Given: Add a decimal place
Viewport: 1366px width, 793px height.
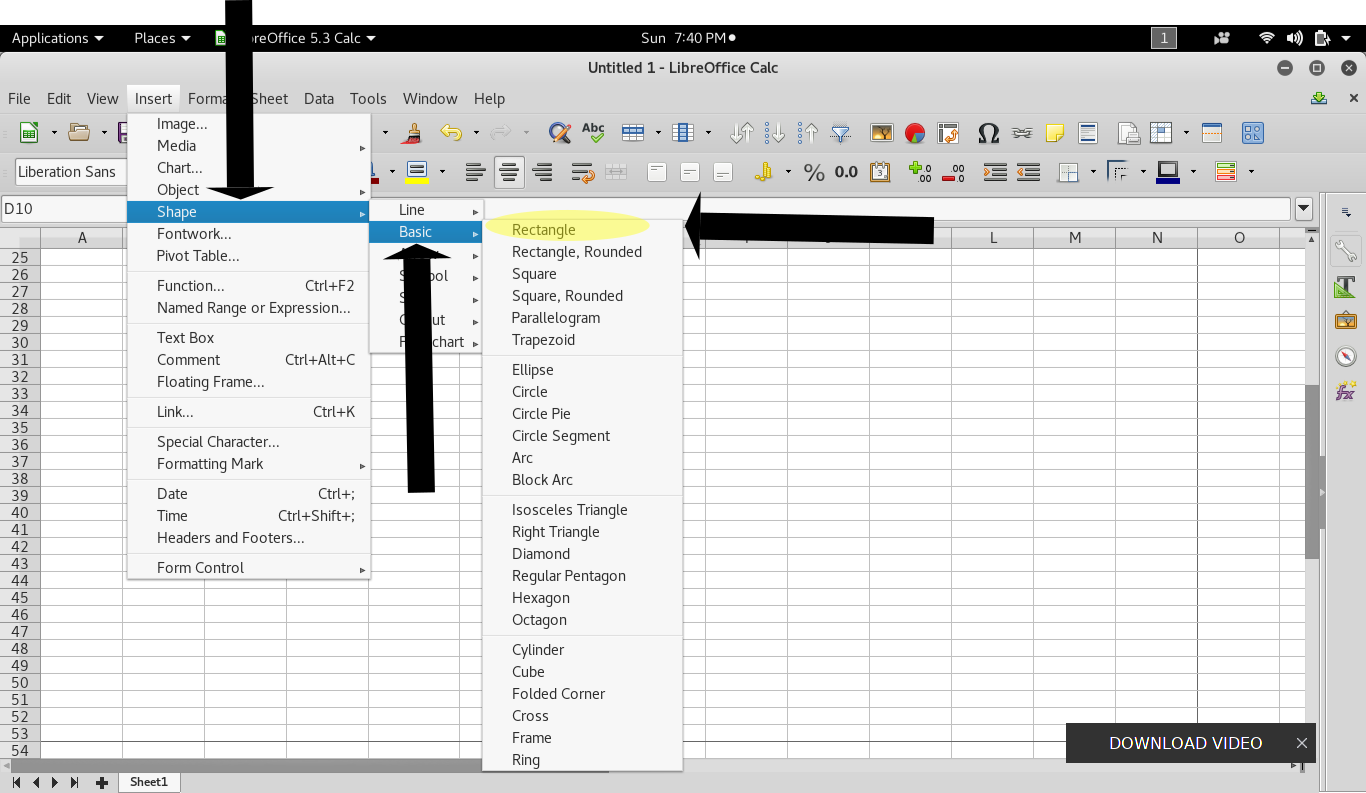Looking at the screenshot, I should point(920,172).
